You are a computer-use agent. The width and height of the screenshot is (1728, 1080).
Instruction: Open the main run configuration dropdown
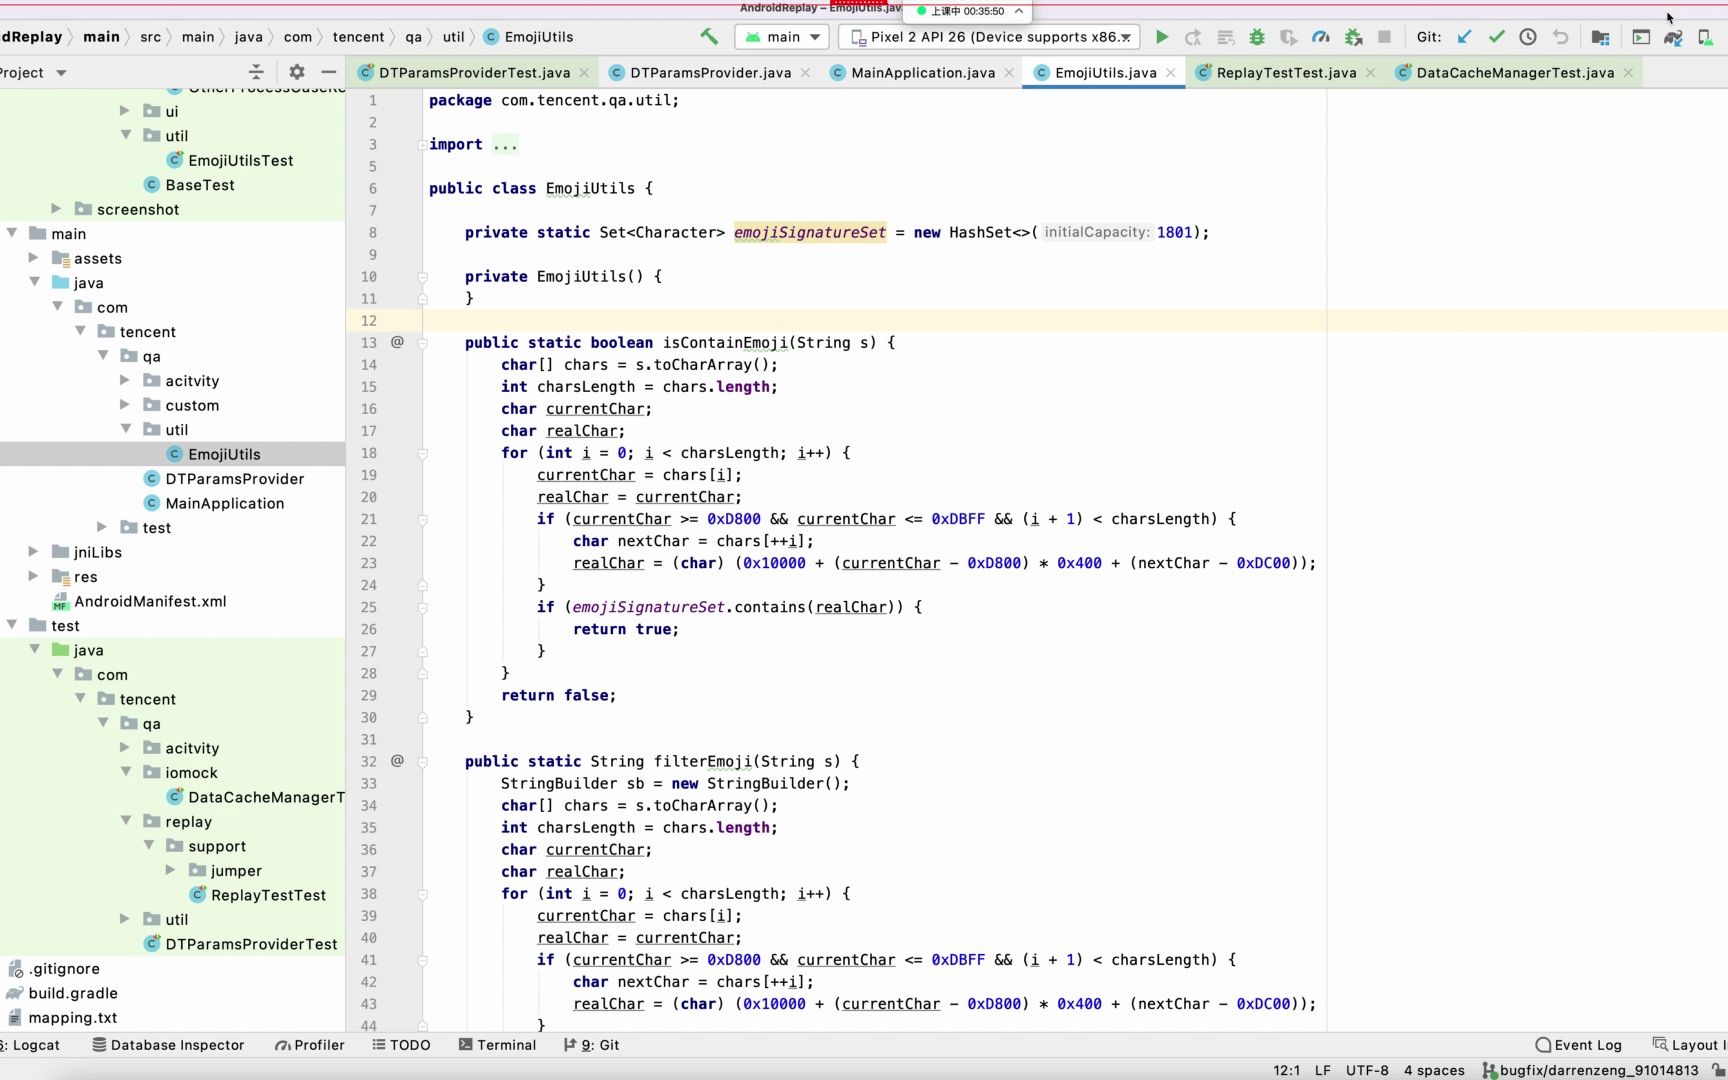coord(783,37)
